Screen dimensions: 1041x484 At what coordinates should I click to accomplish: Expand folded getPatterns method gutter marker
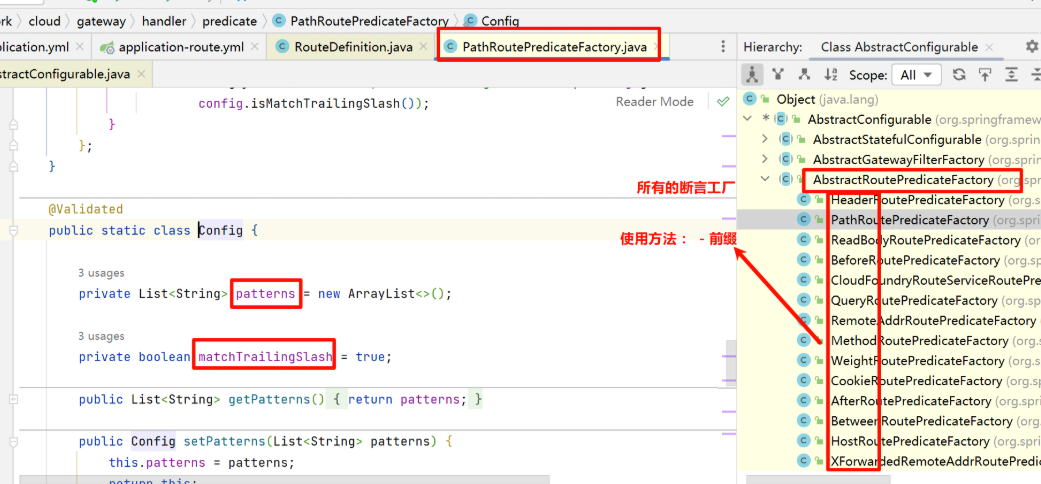[13, 399]
